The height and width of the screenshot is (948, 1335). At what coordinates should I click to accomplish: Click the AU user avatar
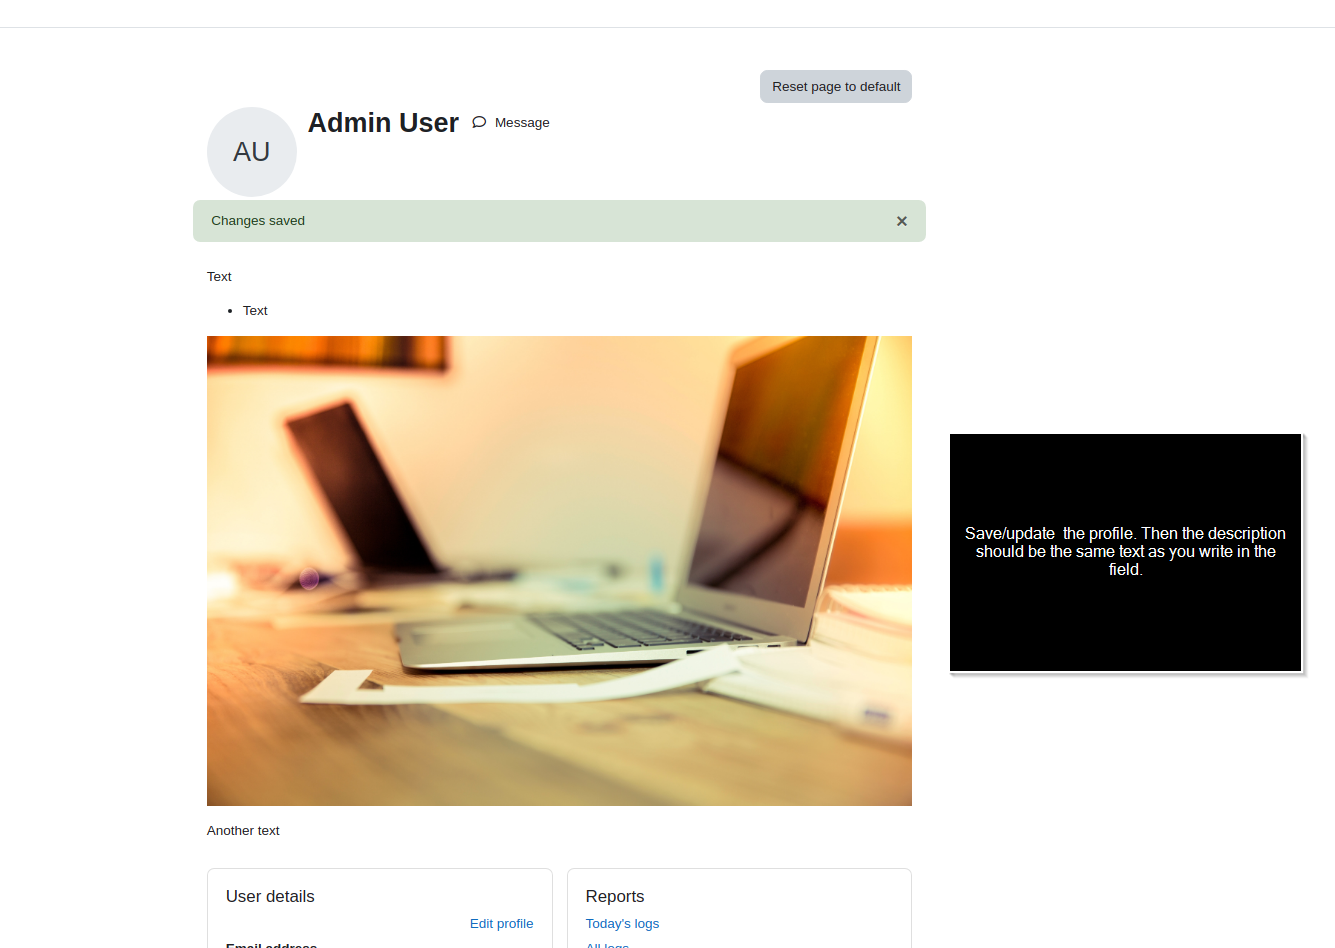[252, 152]
